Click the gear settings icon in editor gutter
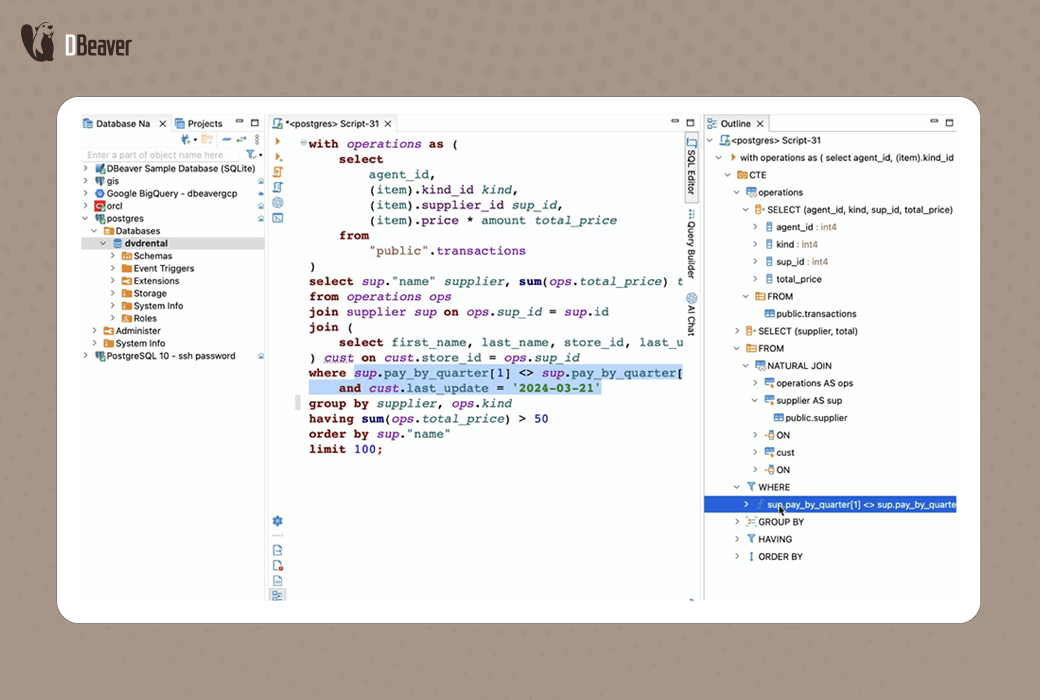Viewport: 1040px width, 700px height. pyautogui.click(x=278, y=521)
